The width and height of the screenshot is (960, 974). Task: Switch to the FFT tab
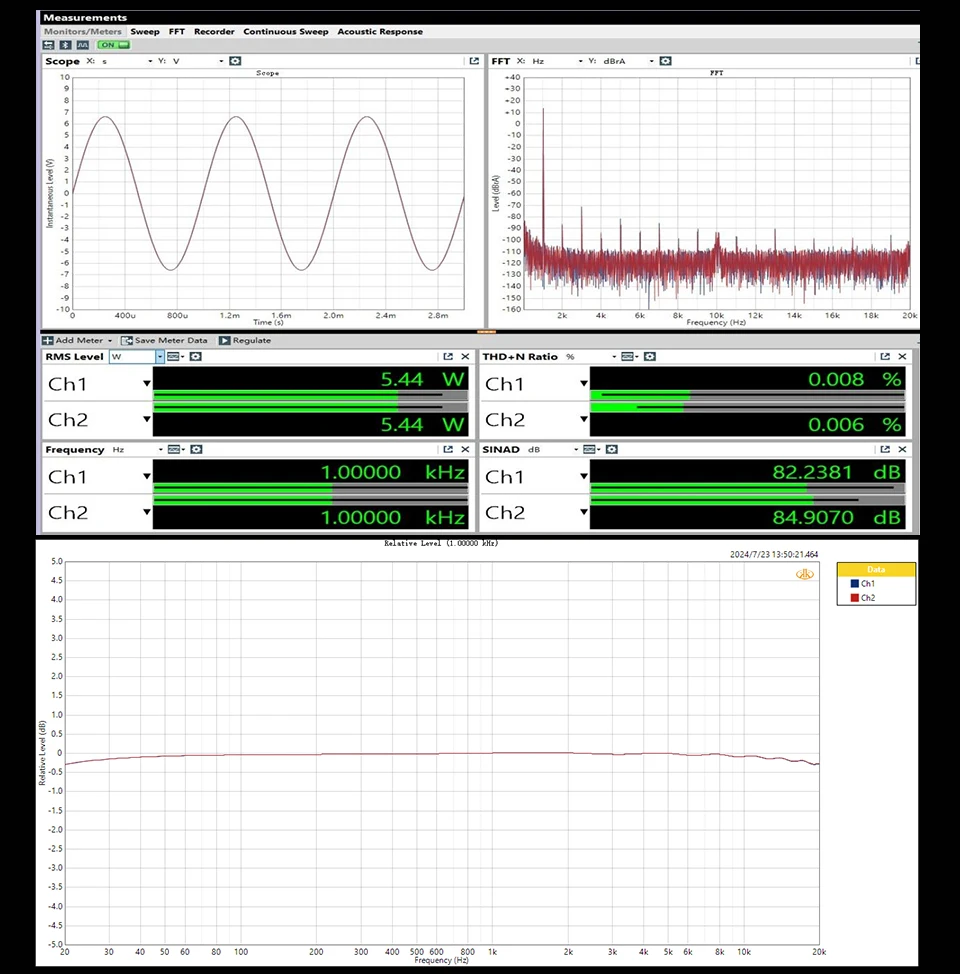(177, 32)
